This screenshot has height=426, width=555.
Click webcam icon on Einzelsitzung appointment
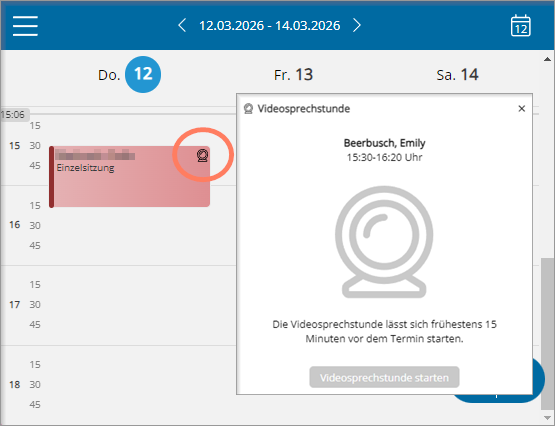[202, 156]
